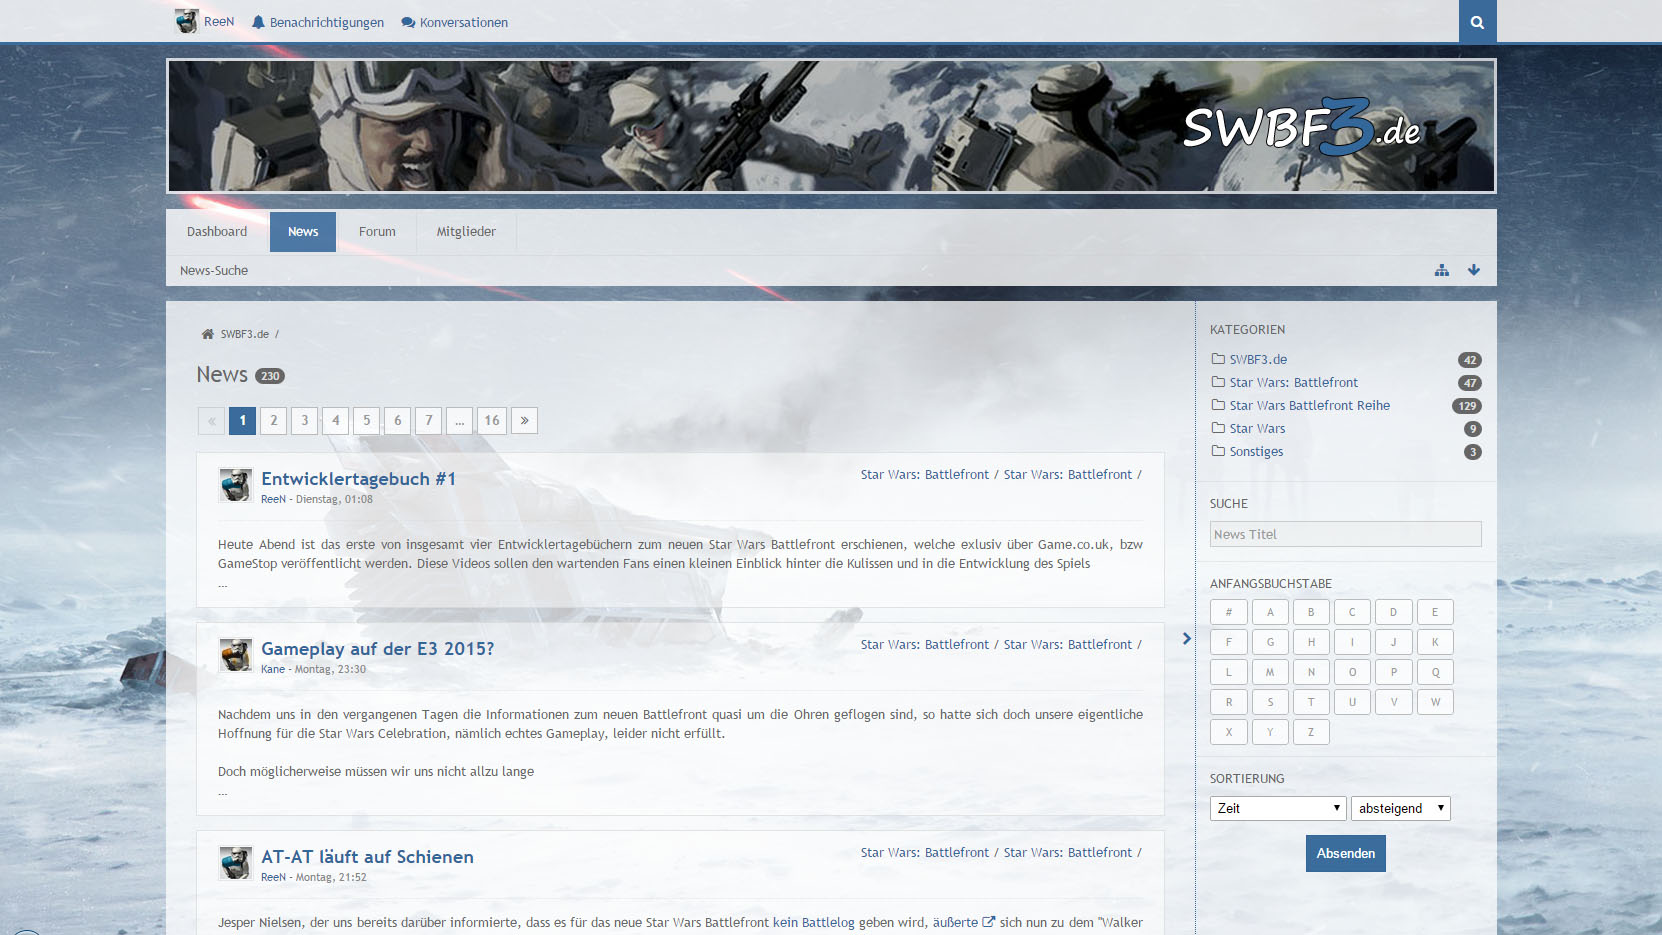Filter news by letter H

coord(1311,642)
